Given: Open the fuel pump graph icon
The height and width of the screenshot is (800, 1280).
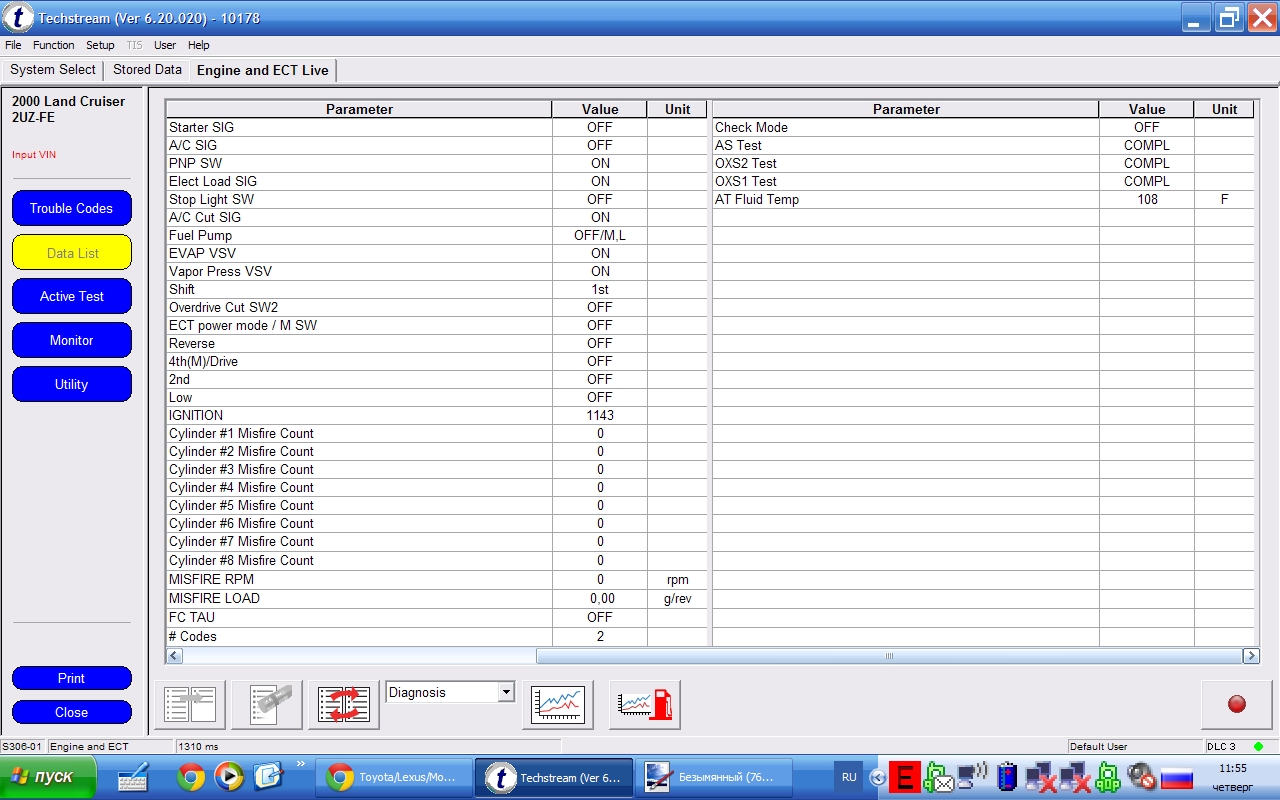Looking at the screenshot, I should (645, 705).
